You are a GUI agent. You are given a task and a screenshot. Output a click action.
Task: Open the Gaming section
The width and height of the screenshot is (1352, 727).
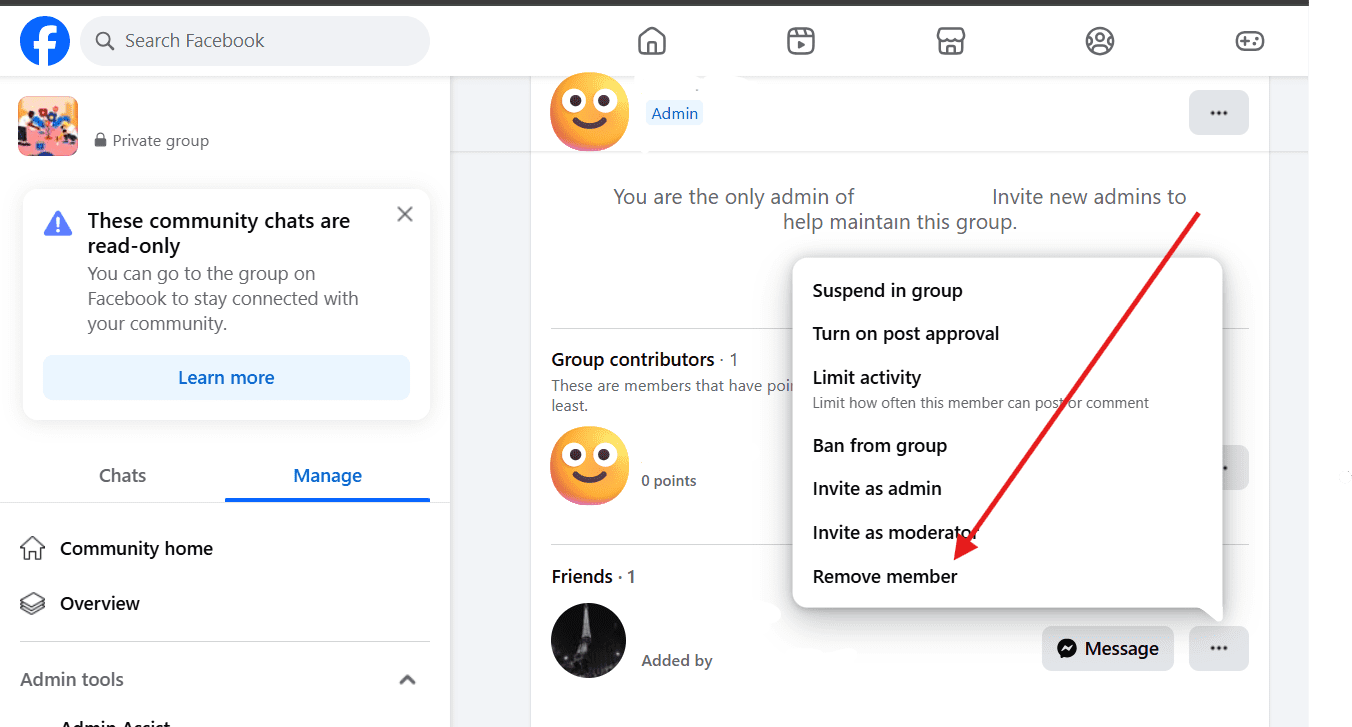1250,41
